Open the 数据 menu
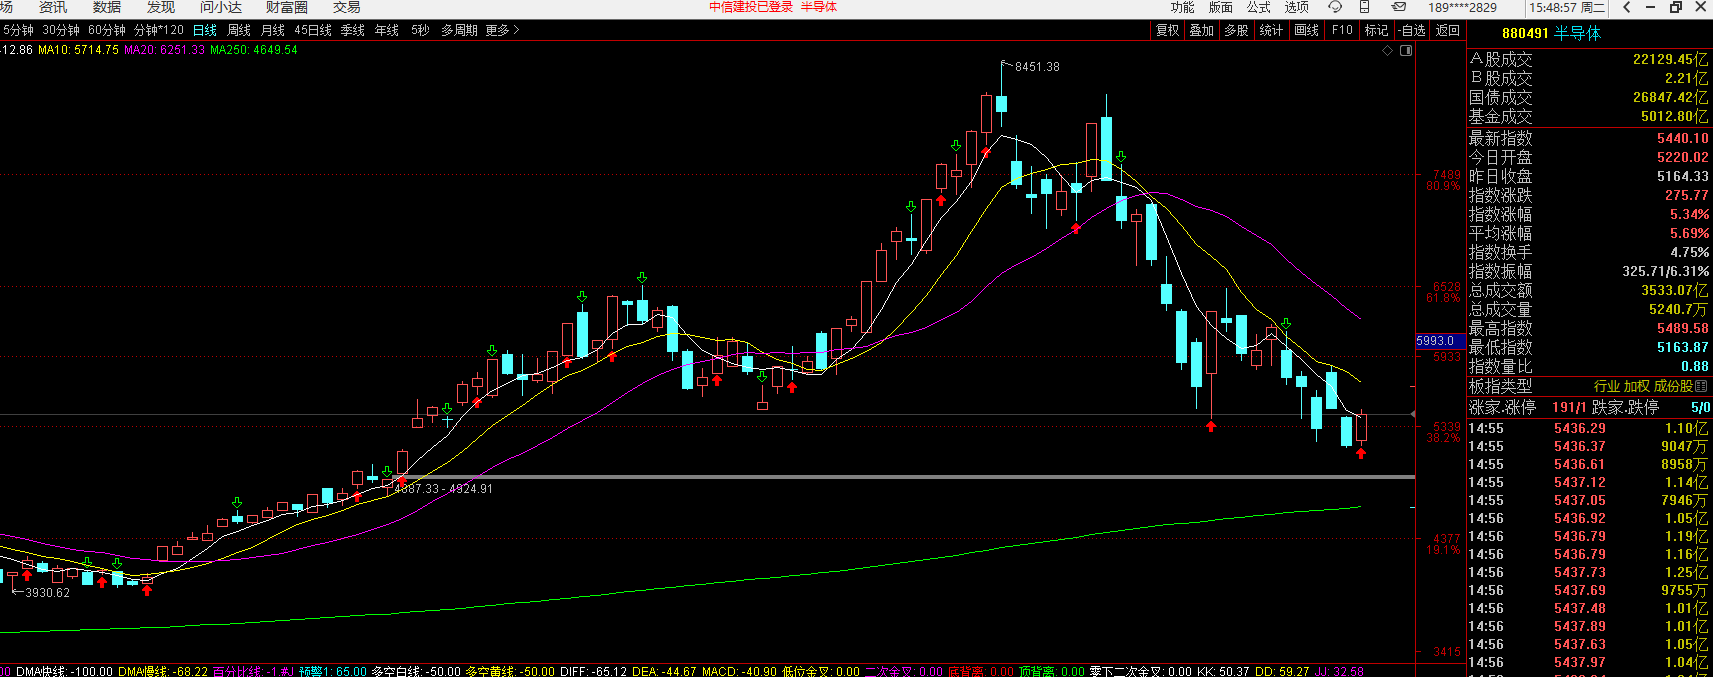This screenshot has height=677, width=1713. (107, 7)
